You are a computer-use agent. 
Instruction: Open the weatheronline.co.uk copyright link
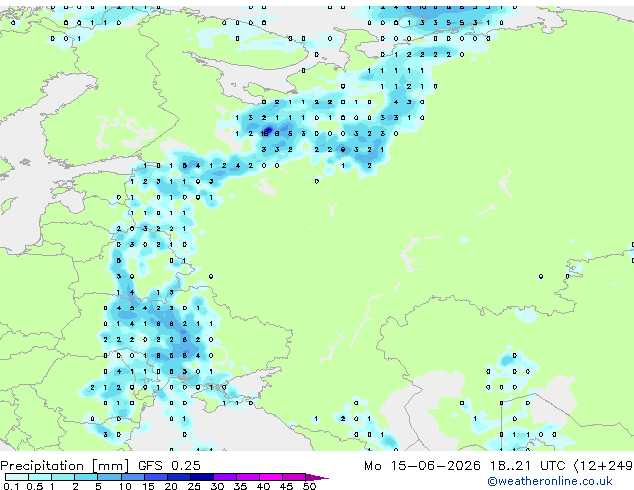(x=549, y=481)
